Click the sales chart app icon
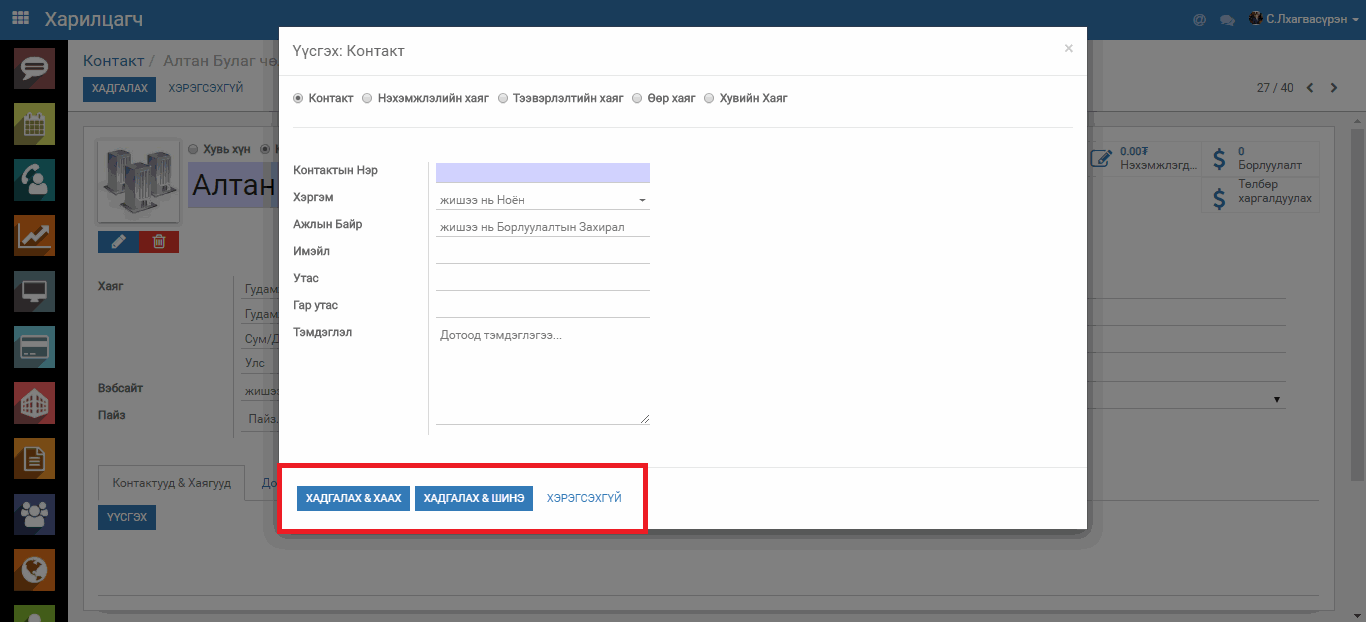Screen dimensions: 1366x622 point(34,236)
